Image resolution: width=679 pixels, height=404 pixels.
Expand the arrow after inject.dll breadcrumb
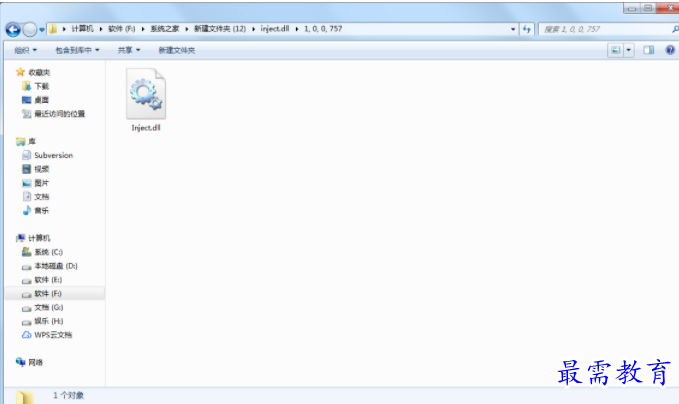point(297,29)
